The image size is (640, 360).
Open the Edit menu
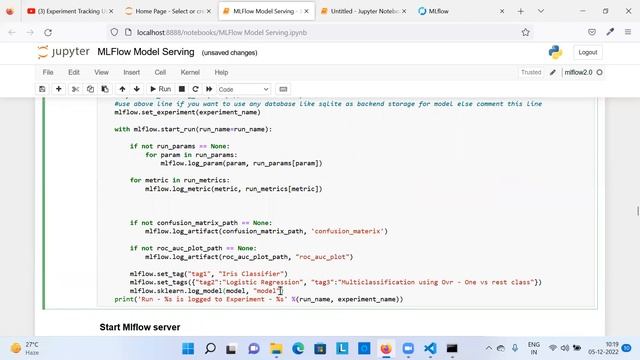click(x=74, y=72)
